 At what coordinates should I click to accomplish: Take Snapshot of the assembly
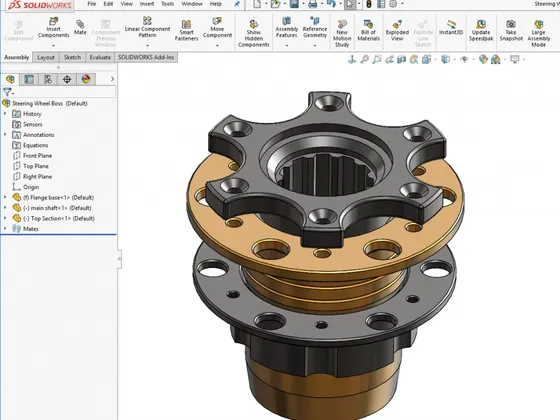click(x=511, y=30)
